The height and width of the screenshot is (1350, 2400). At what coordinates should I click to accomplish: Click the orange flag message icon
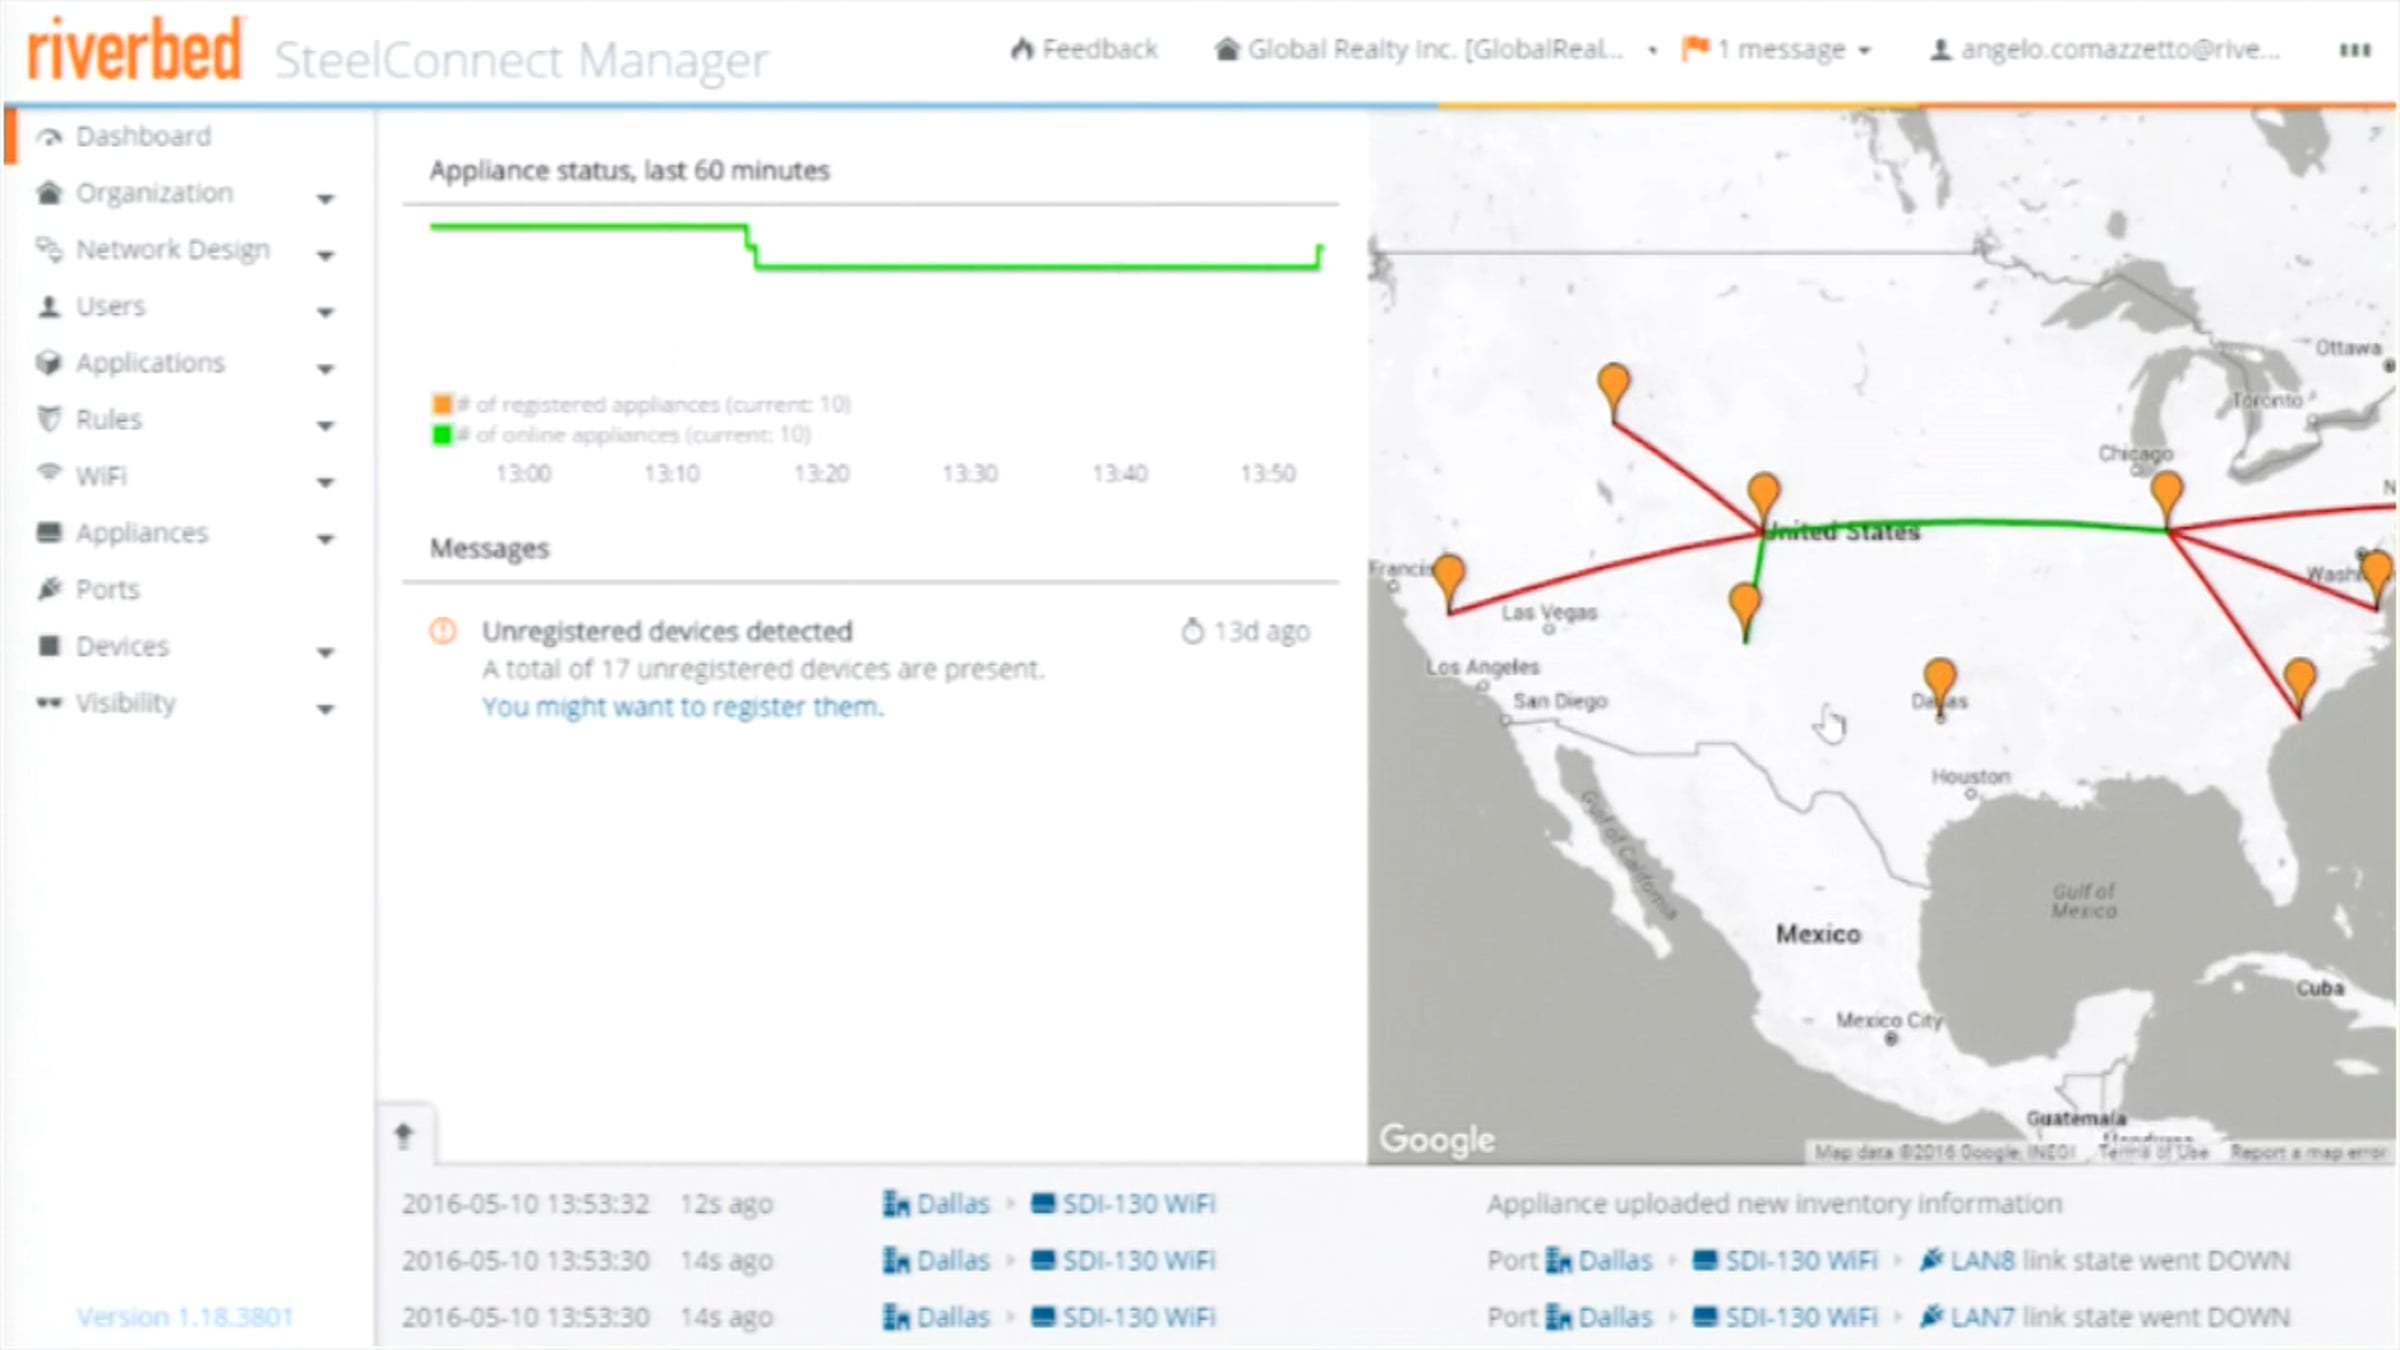click(x=1695, y=48)
